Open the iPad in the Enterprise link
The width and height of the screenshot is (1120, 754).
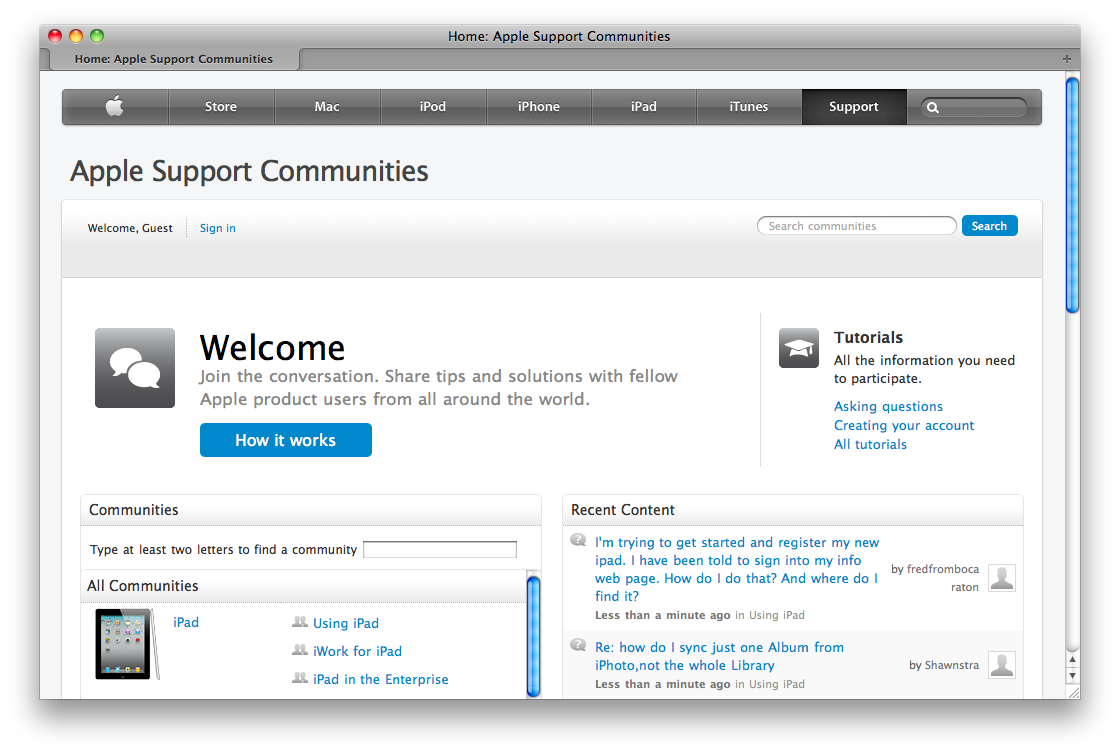(x=381, y=679)
